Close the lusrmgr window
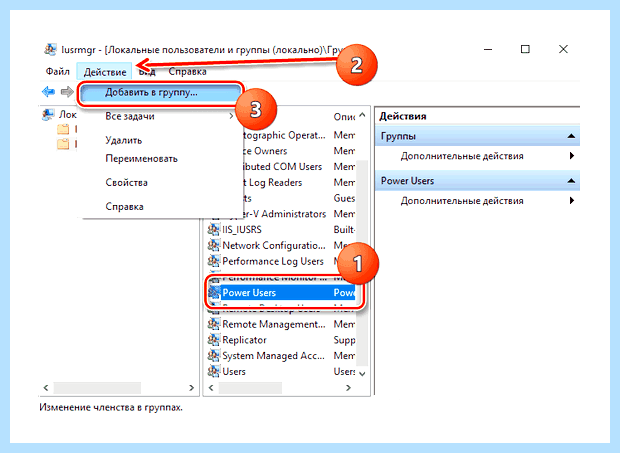The width and height of the screenshot is (620, 453). point(563,49)
